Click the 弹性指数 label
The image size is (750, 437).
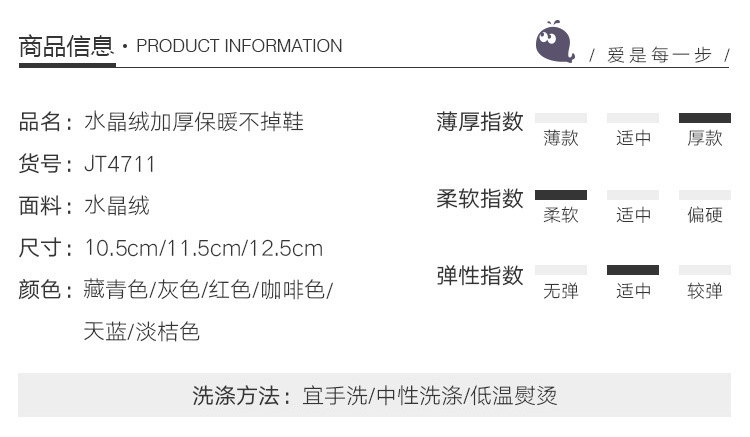point(479,274)
